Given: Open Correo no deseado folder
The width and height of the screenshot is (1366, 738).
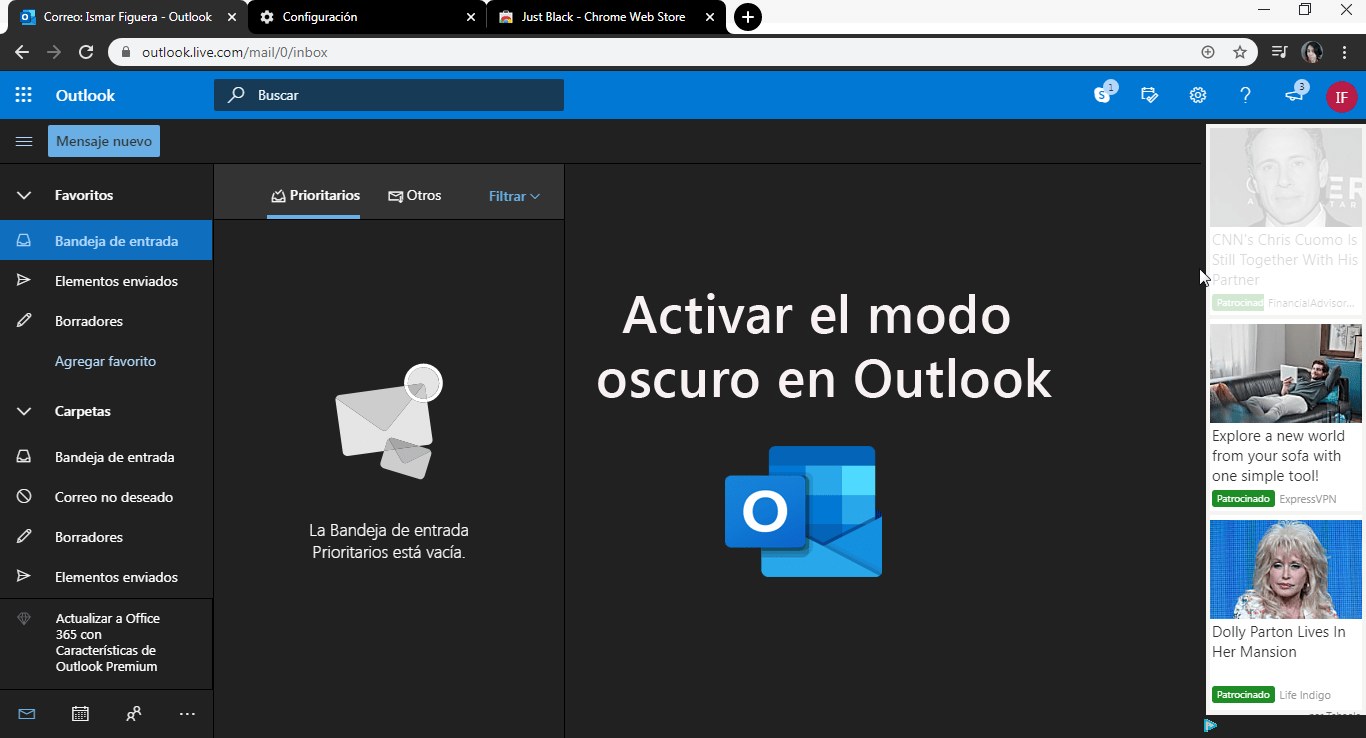Looking at the screenshot, I should [106, 497].
